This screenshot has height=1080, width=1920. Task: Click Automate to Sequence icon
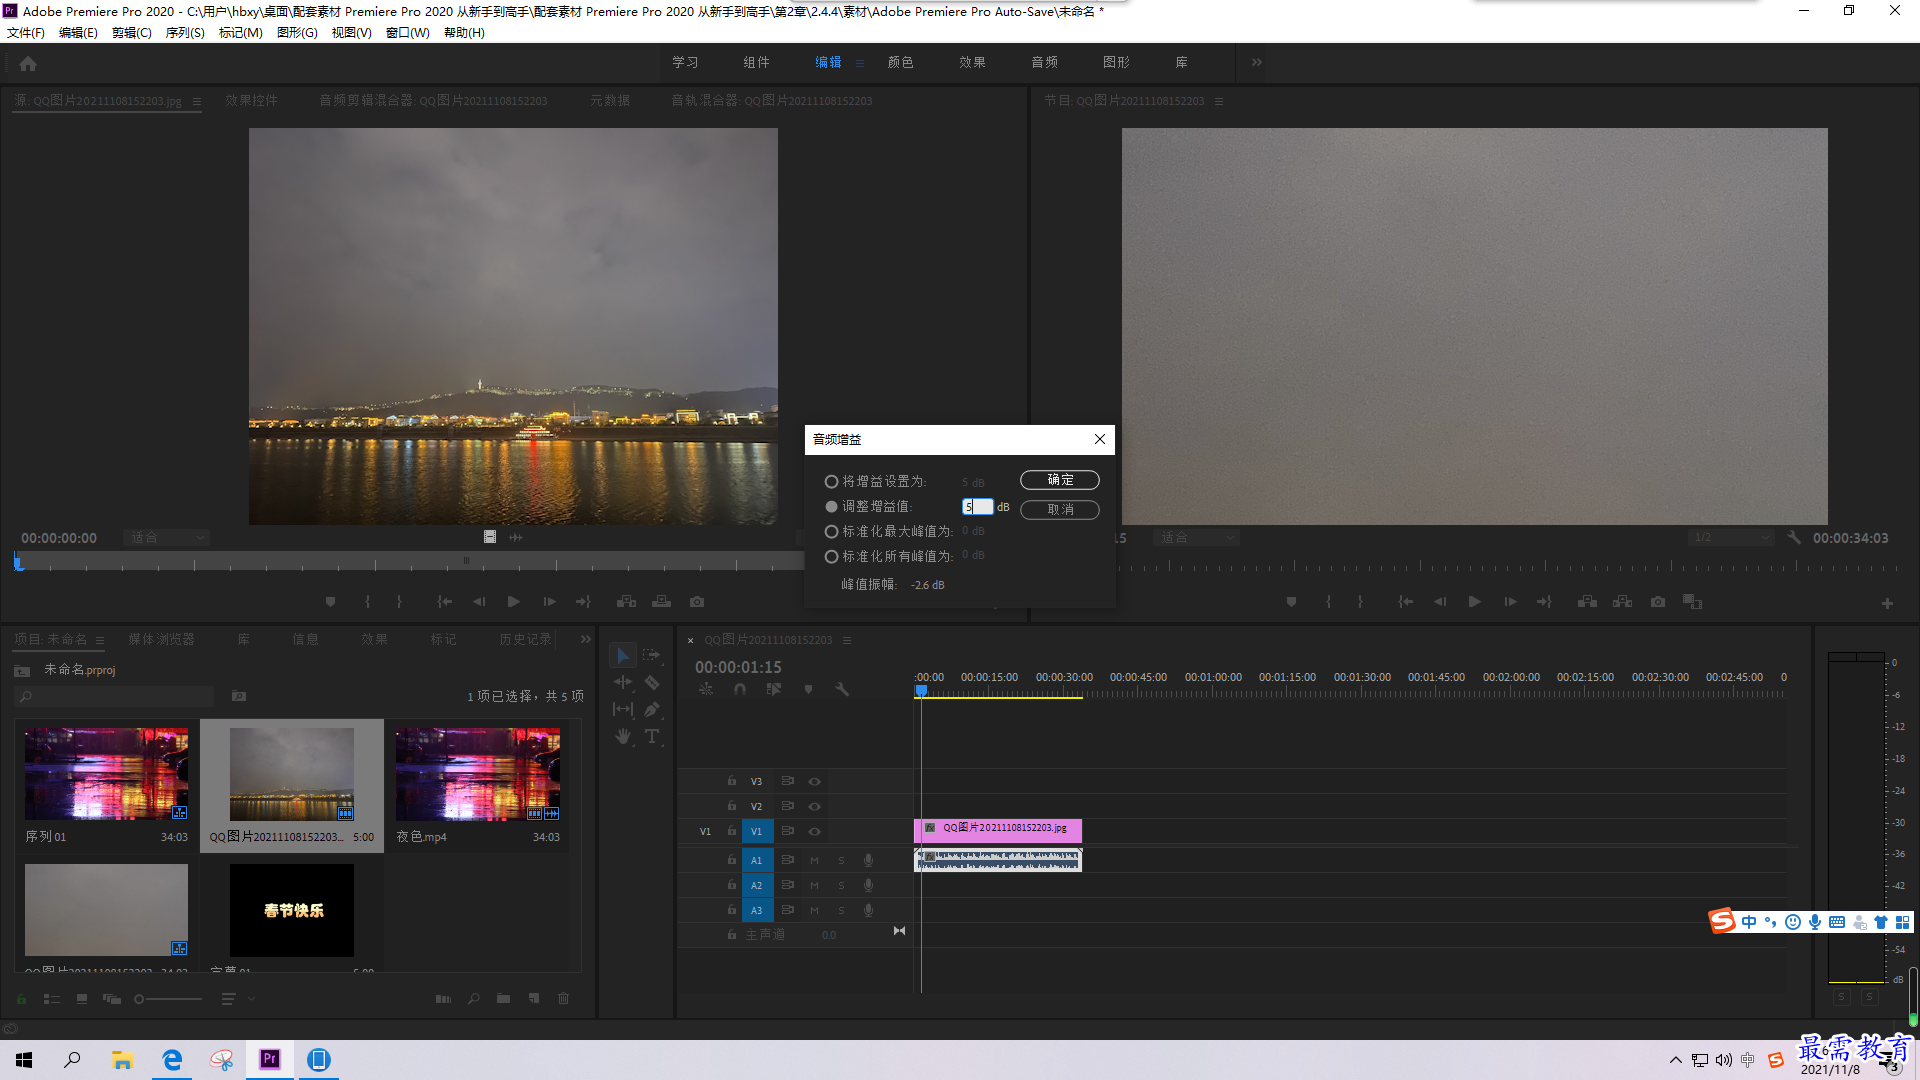click(443, 998)
